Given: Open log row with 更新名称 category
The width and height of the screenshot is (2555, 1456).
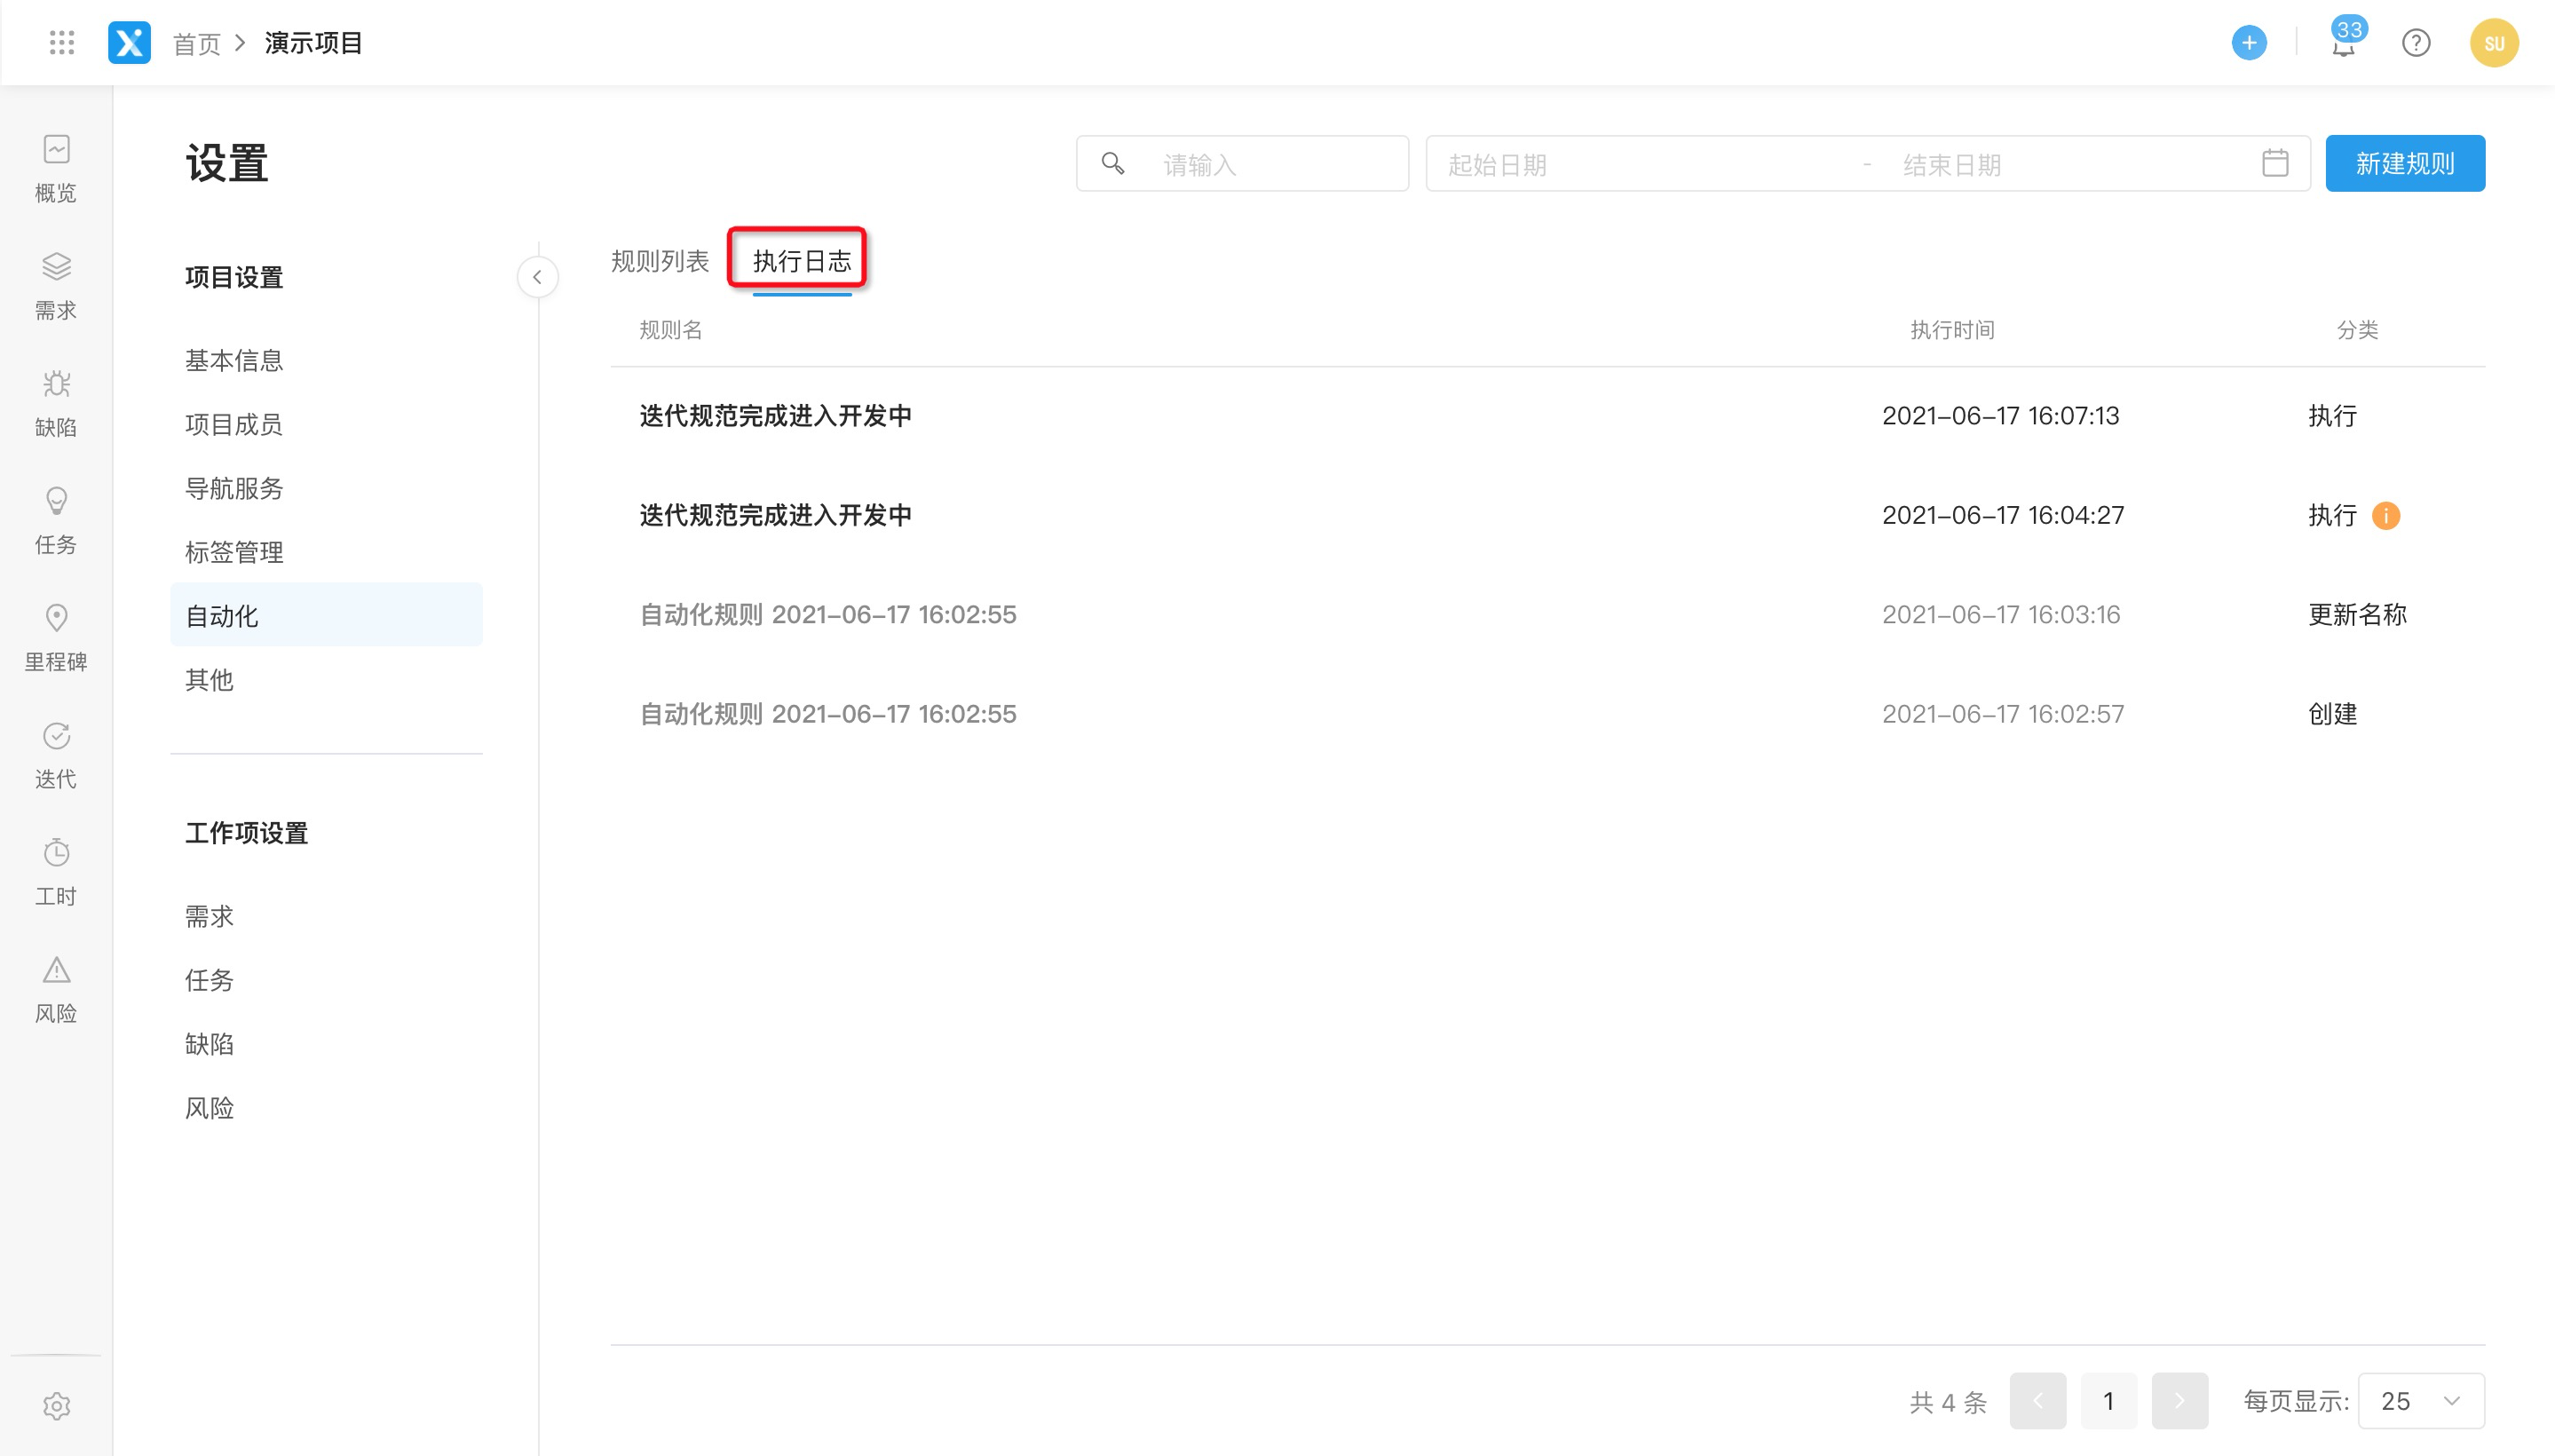Looking at the screenshot, I should pyautogui.click(x=1548, y=614).
